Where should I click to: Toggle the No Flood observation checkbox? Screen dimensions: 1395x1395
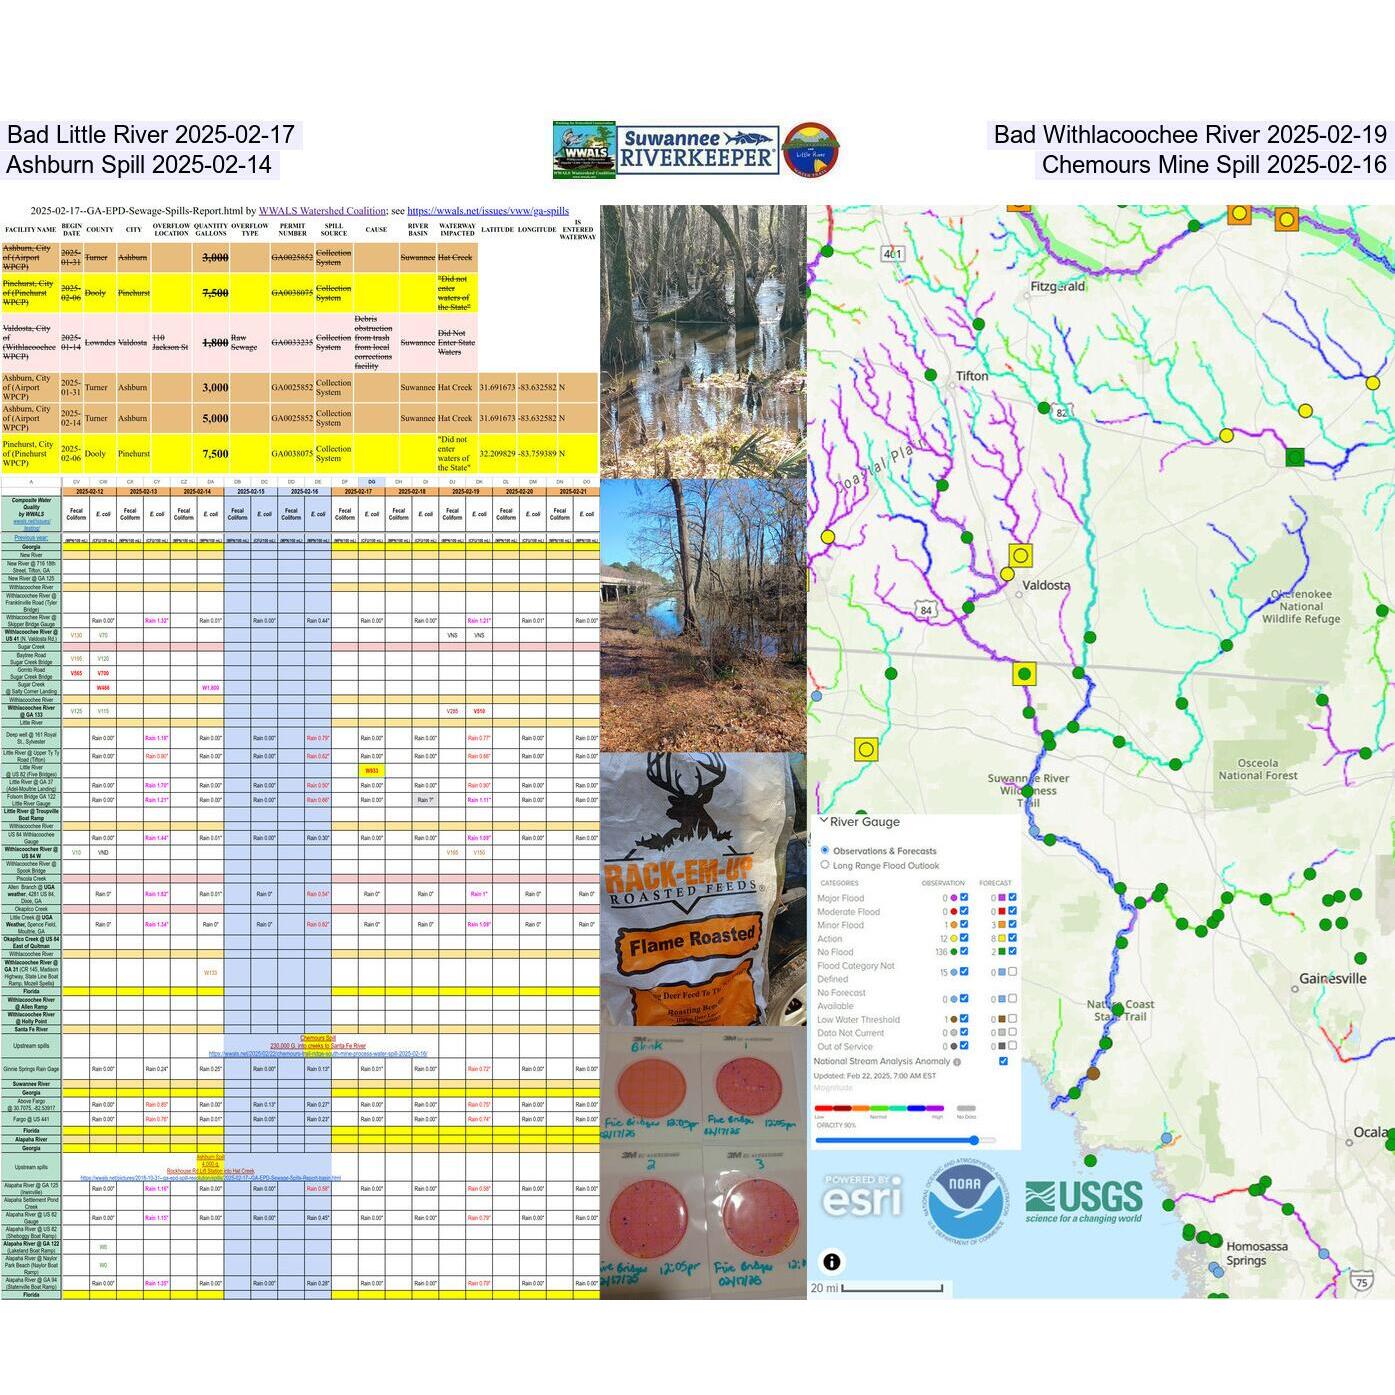click(x=964, y=951)
